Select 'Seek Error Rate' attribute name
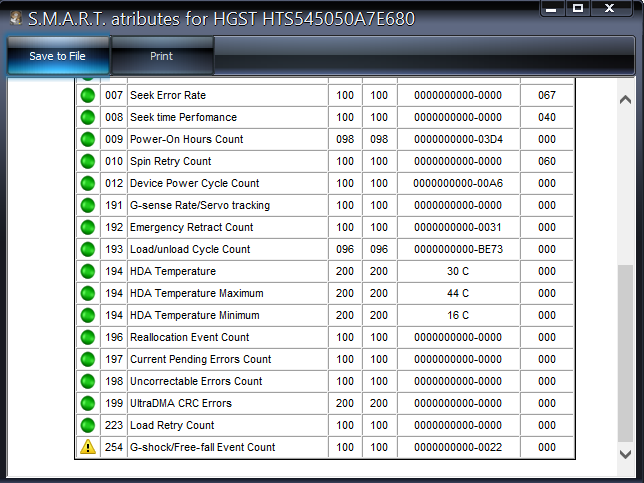Viewport: 644px width, 483px height. tap(168, 95)
